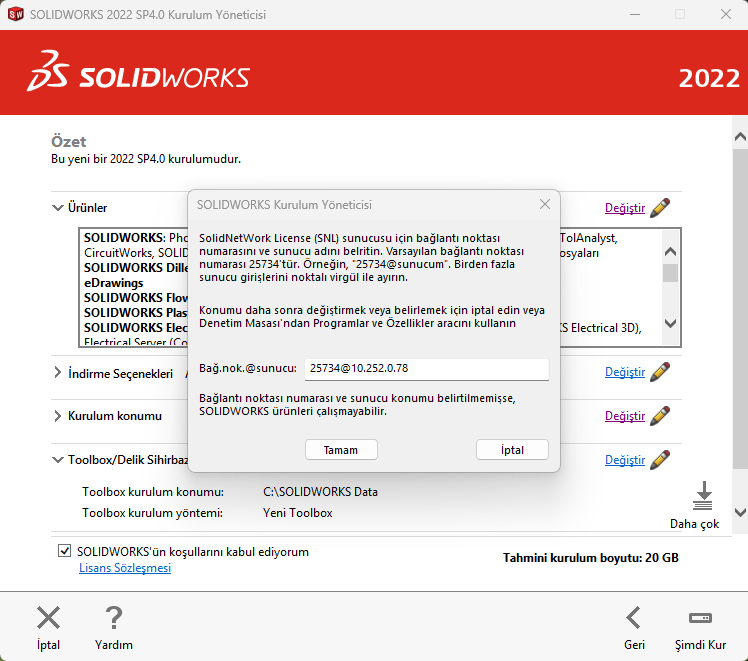Click C:\SOLIDWORKS Data path text

point(320,492)
